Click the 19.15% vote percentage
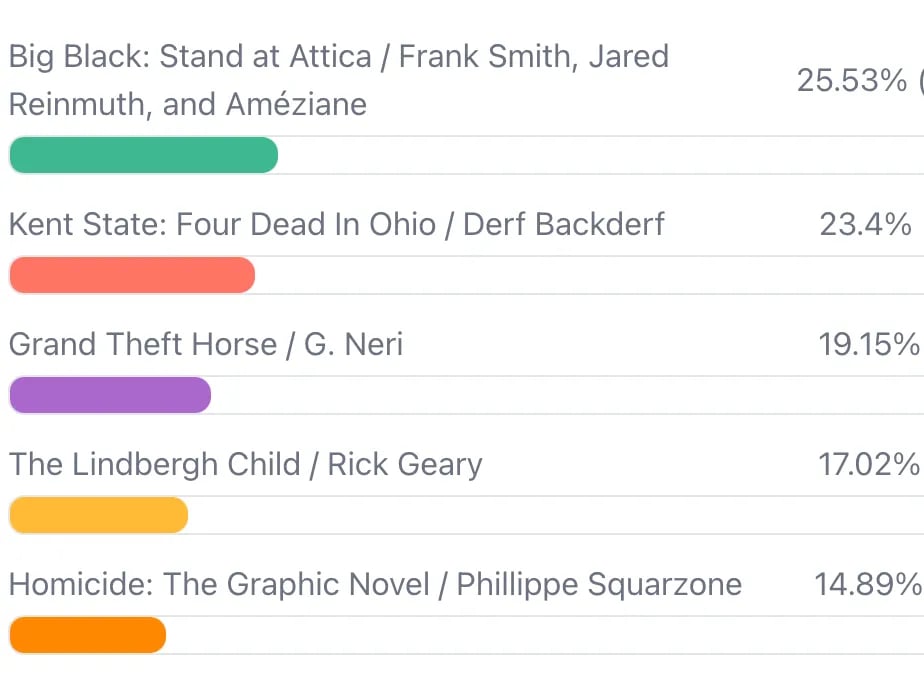The width and height of the screenshot is (924, 696). 868,344
